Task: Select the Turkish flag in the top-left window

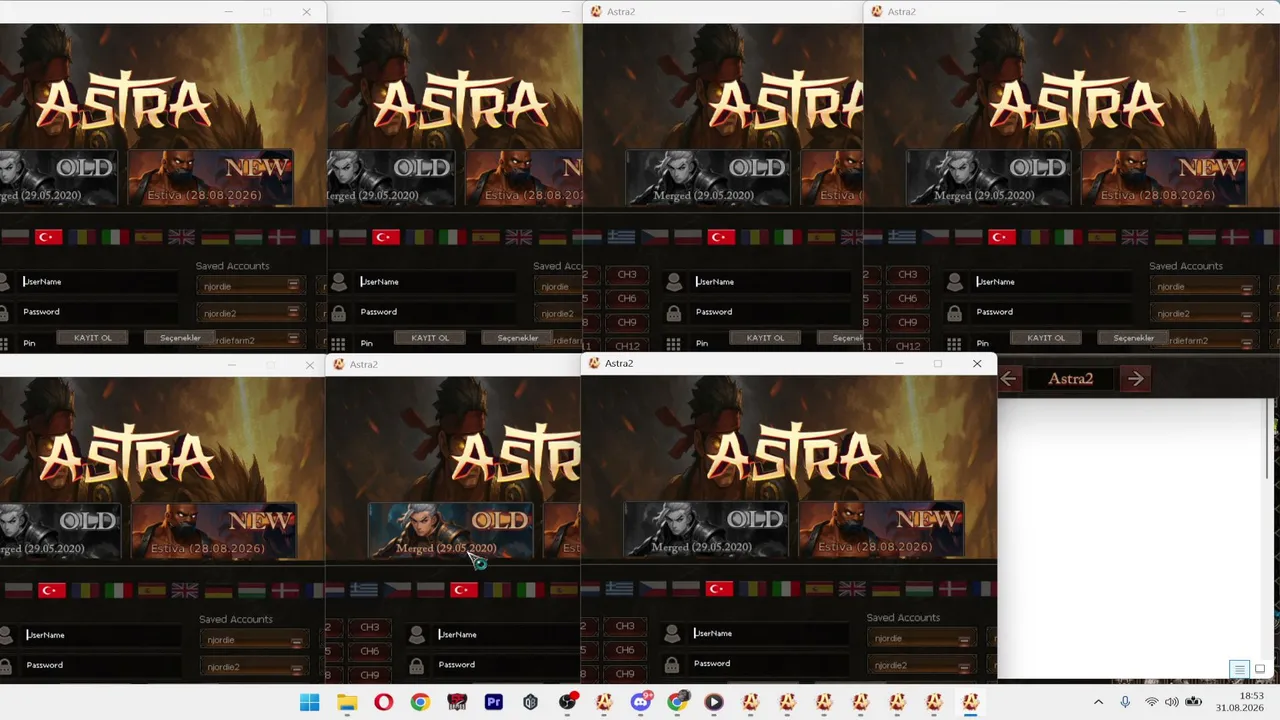Action: (x=49, y=237)
